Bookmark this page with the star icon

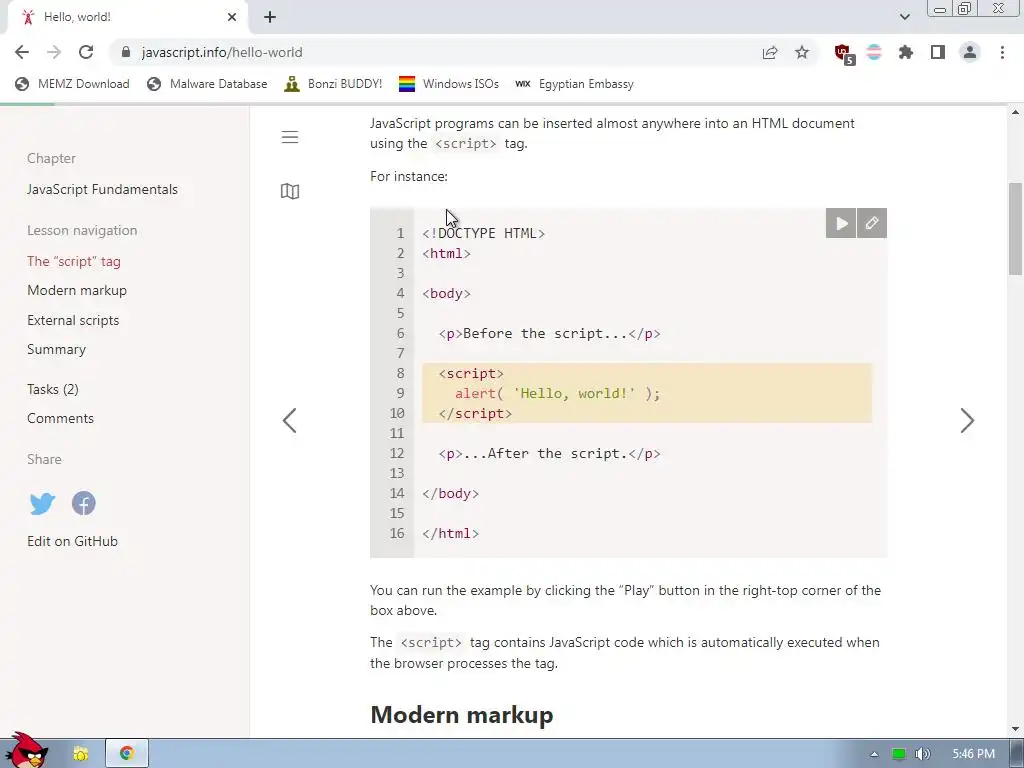pos(802,52)
